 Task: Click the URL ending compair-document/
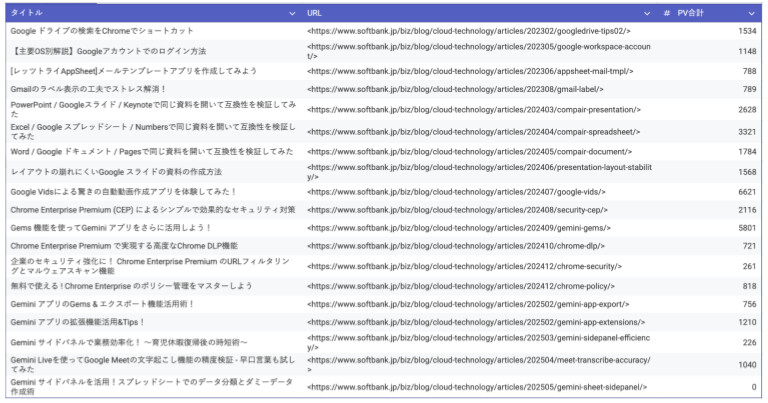(x=470, y=152)
